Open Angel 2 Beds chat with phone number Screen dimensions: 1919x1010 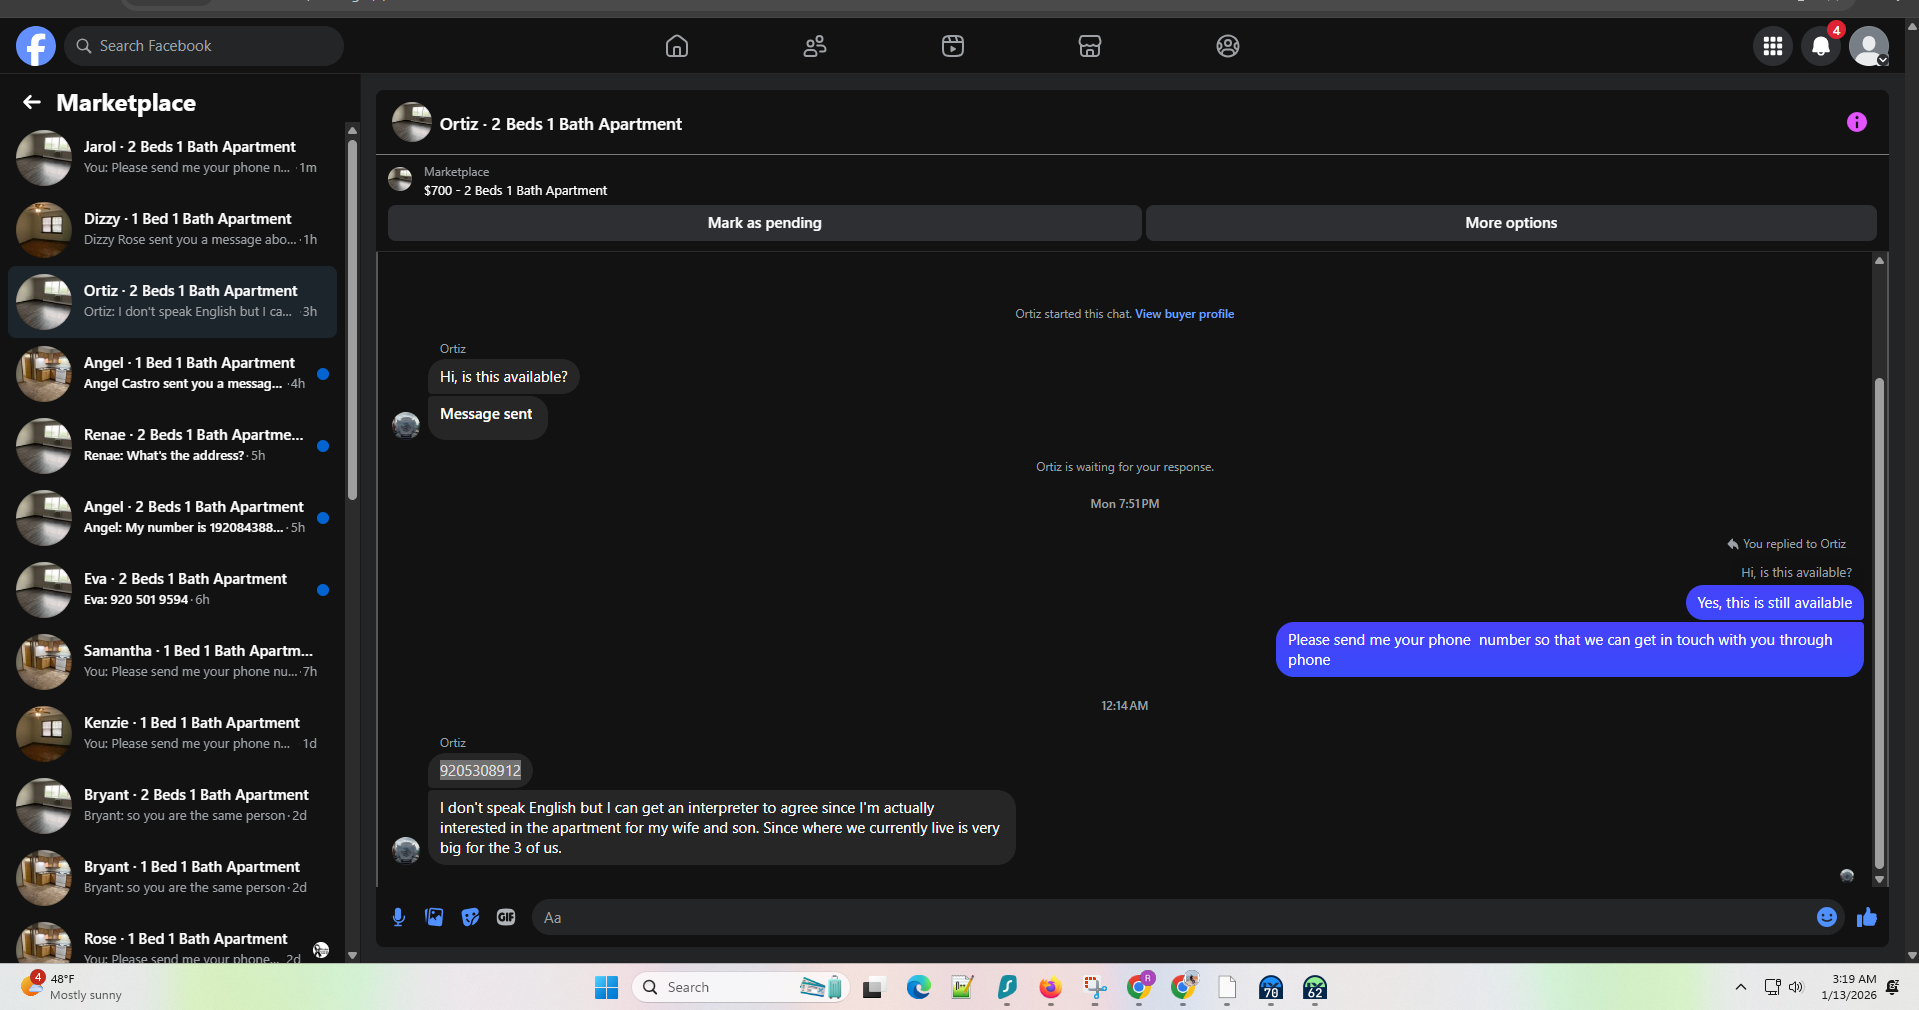(172, 518)
